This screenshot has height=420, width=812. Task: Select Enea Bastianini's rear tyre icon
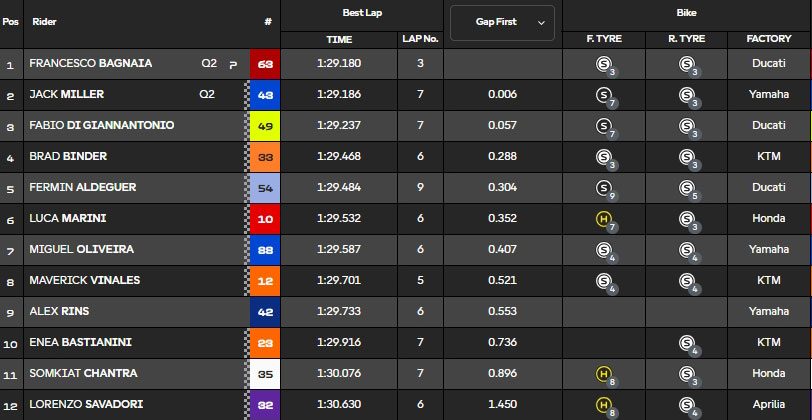(x=687, y=344)
